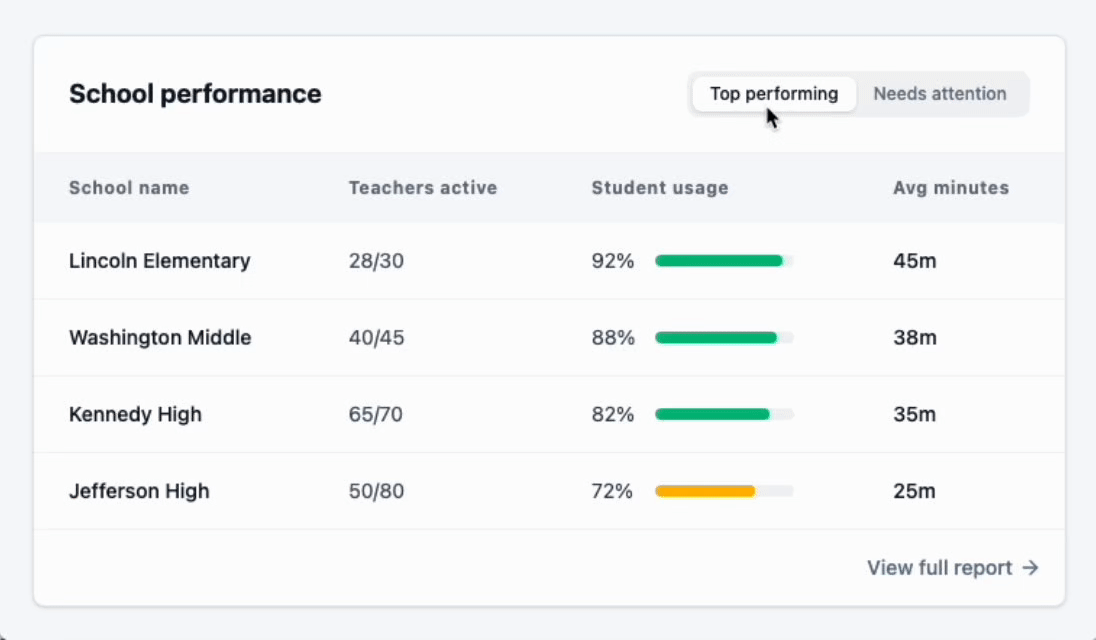1096x640 pixels.
Task: Click Lincoln Elementary's 92% usage bar
Action: (x=723, y=261)
